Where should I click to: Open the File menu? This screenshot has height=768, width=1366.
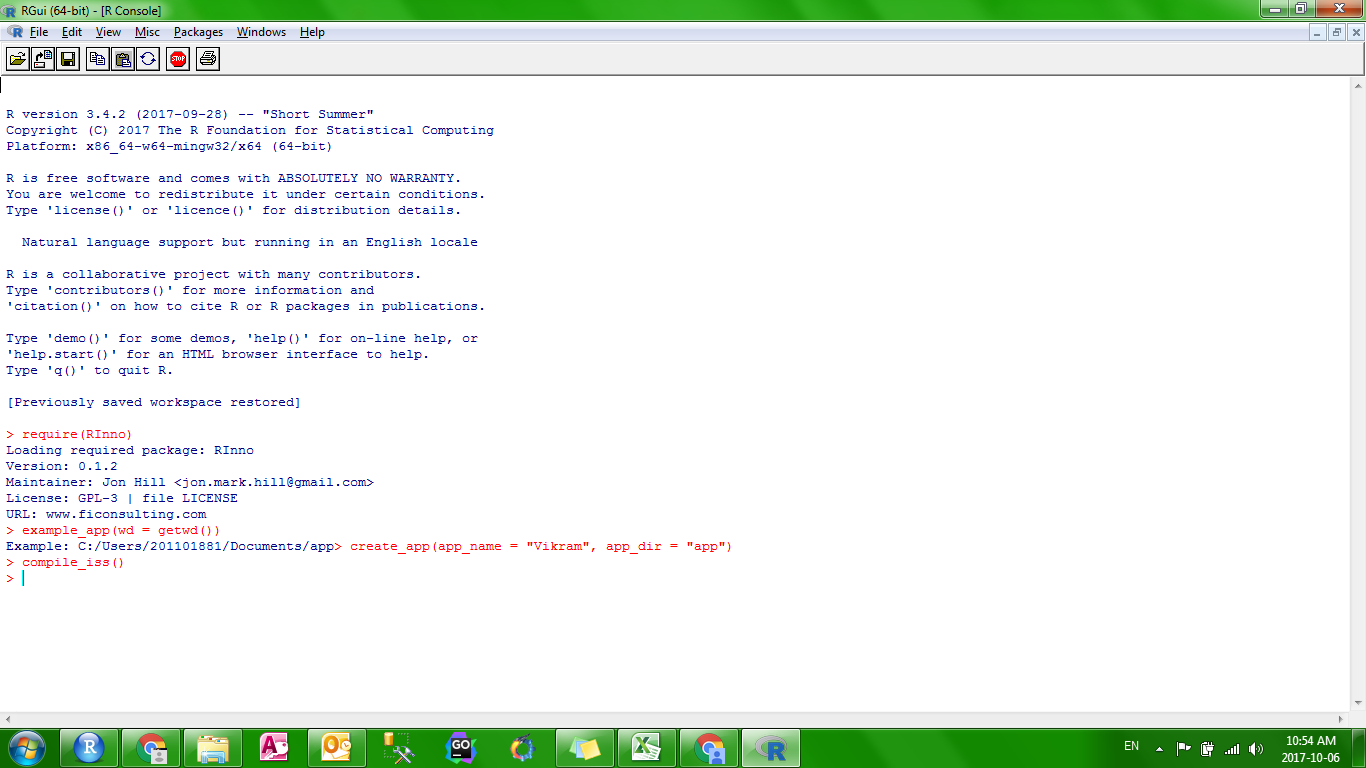[39, 32]
